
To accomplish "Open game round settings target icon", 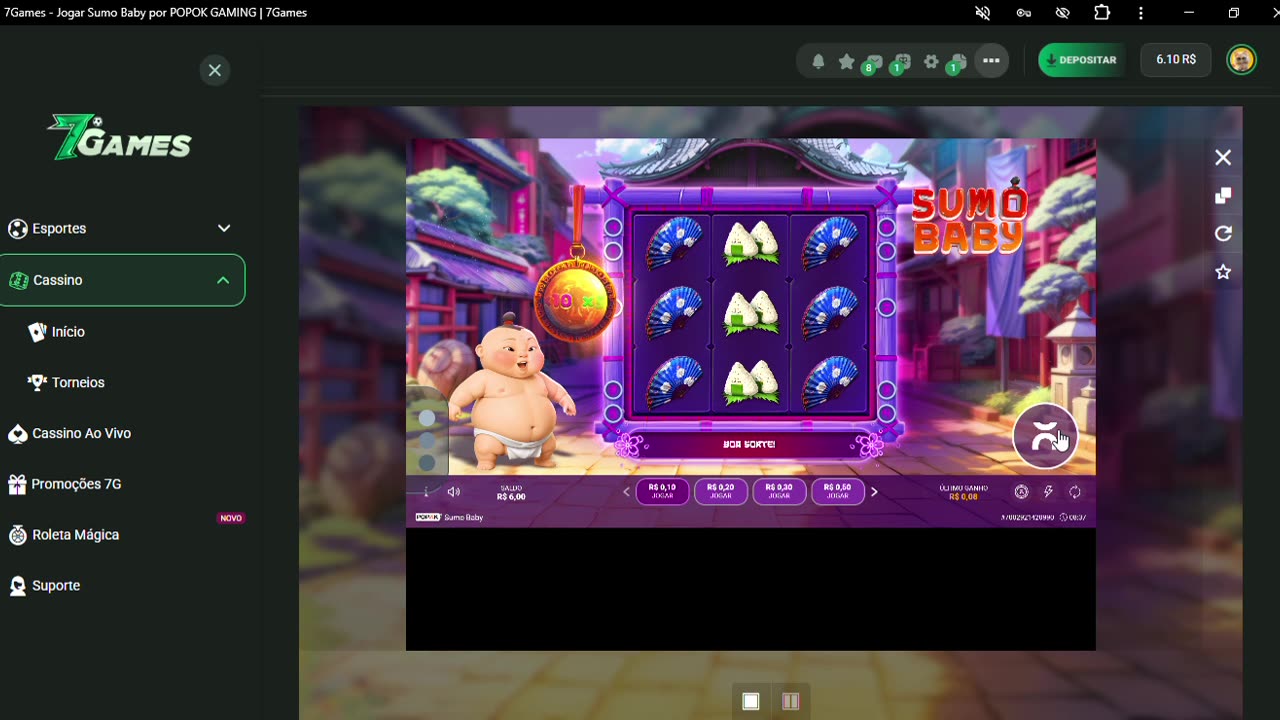I will pos(1021,492).
